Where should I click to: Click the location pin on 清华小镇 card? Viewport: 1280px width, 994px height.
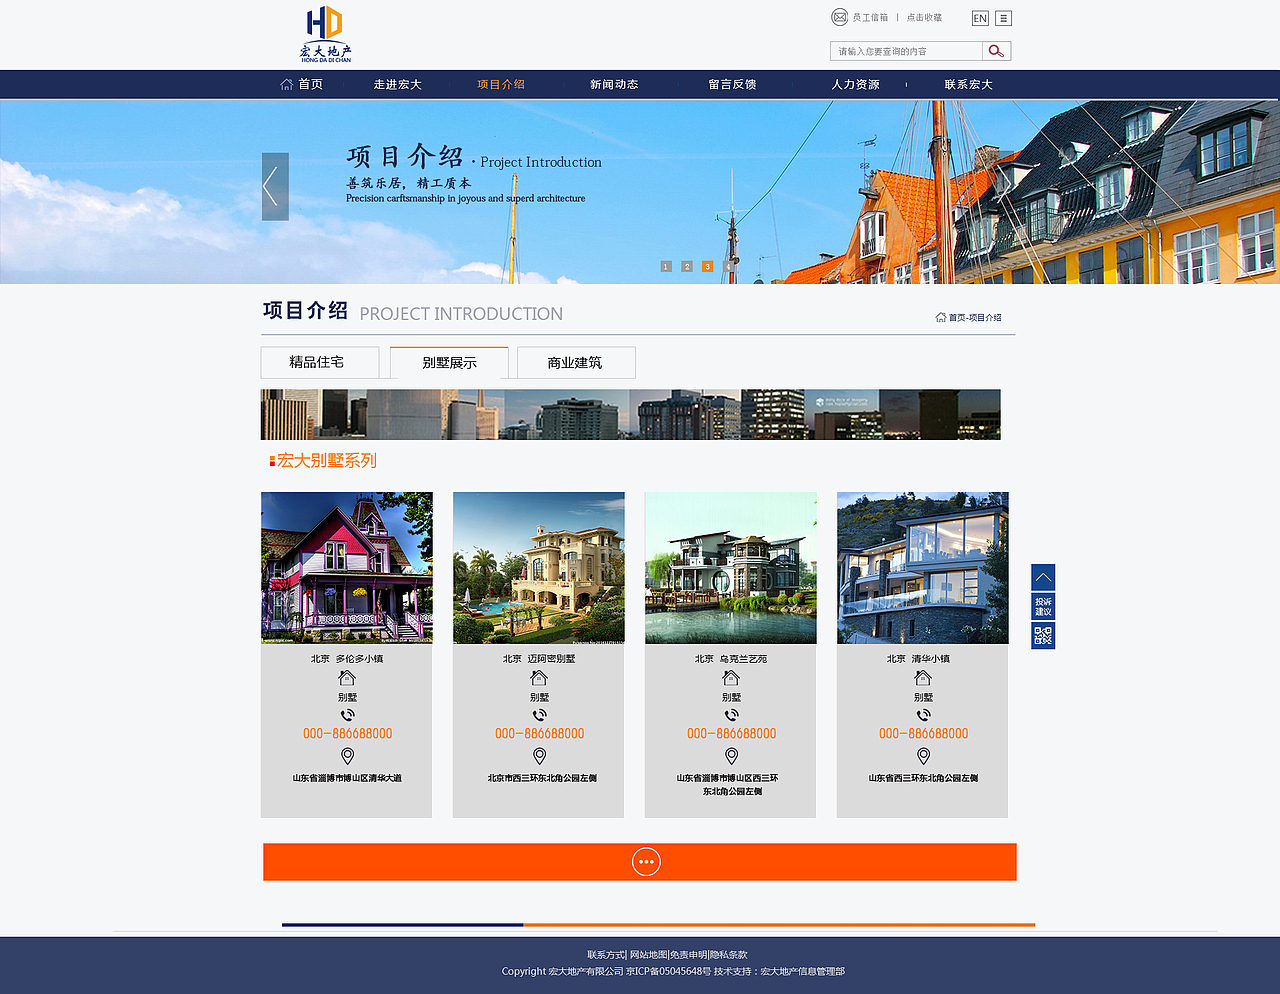coord(923,756)
